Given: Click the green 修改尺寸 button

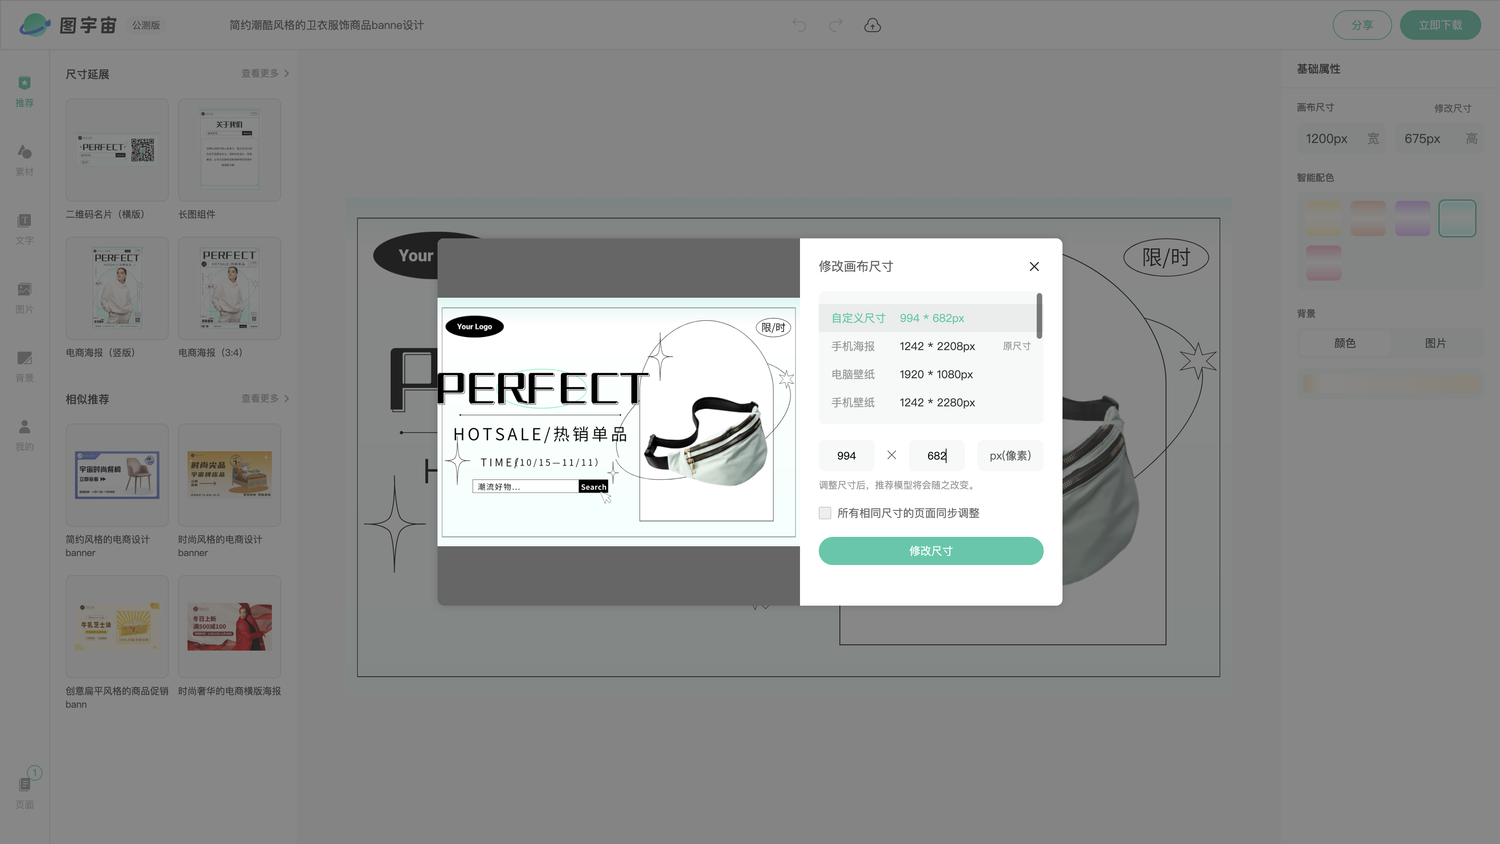Looking at the screenshot, I should pyautogui.click(x=931, y=551).
